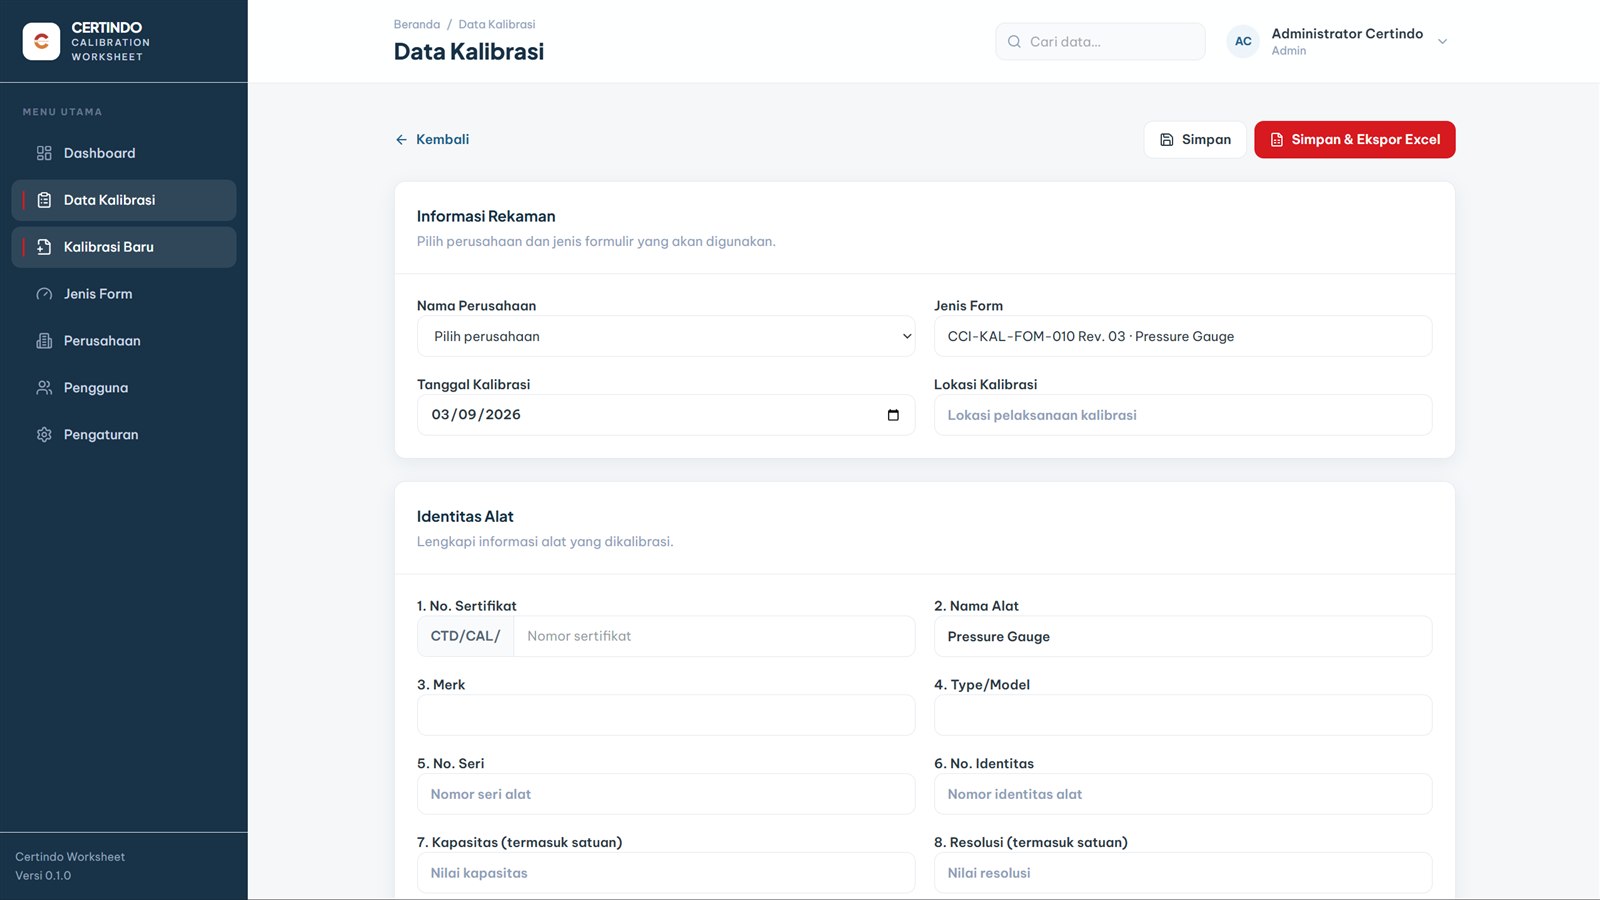Click the Nilai resolusi field
1600x900 pixels.
point(1183,873)
